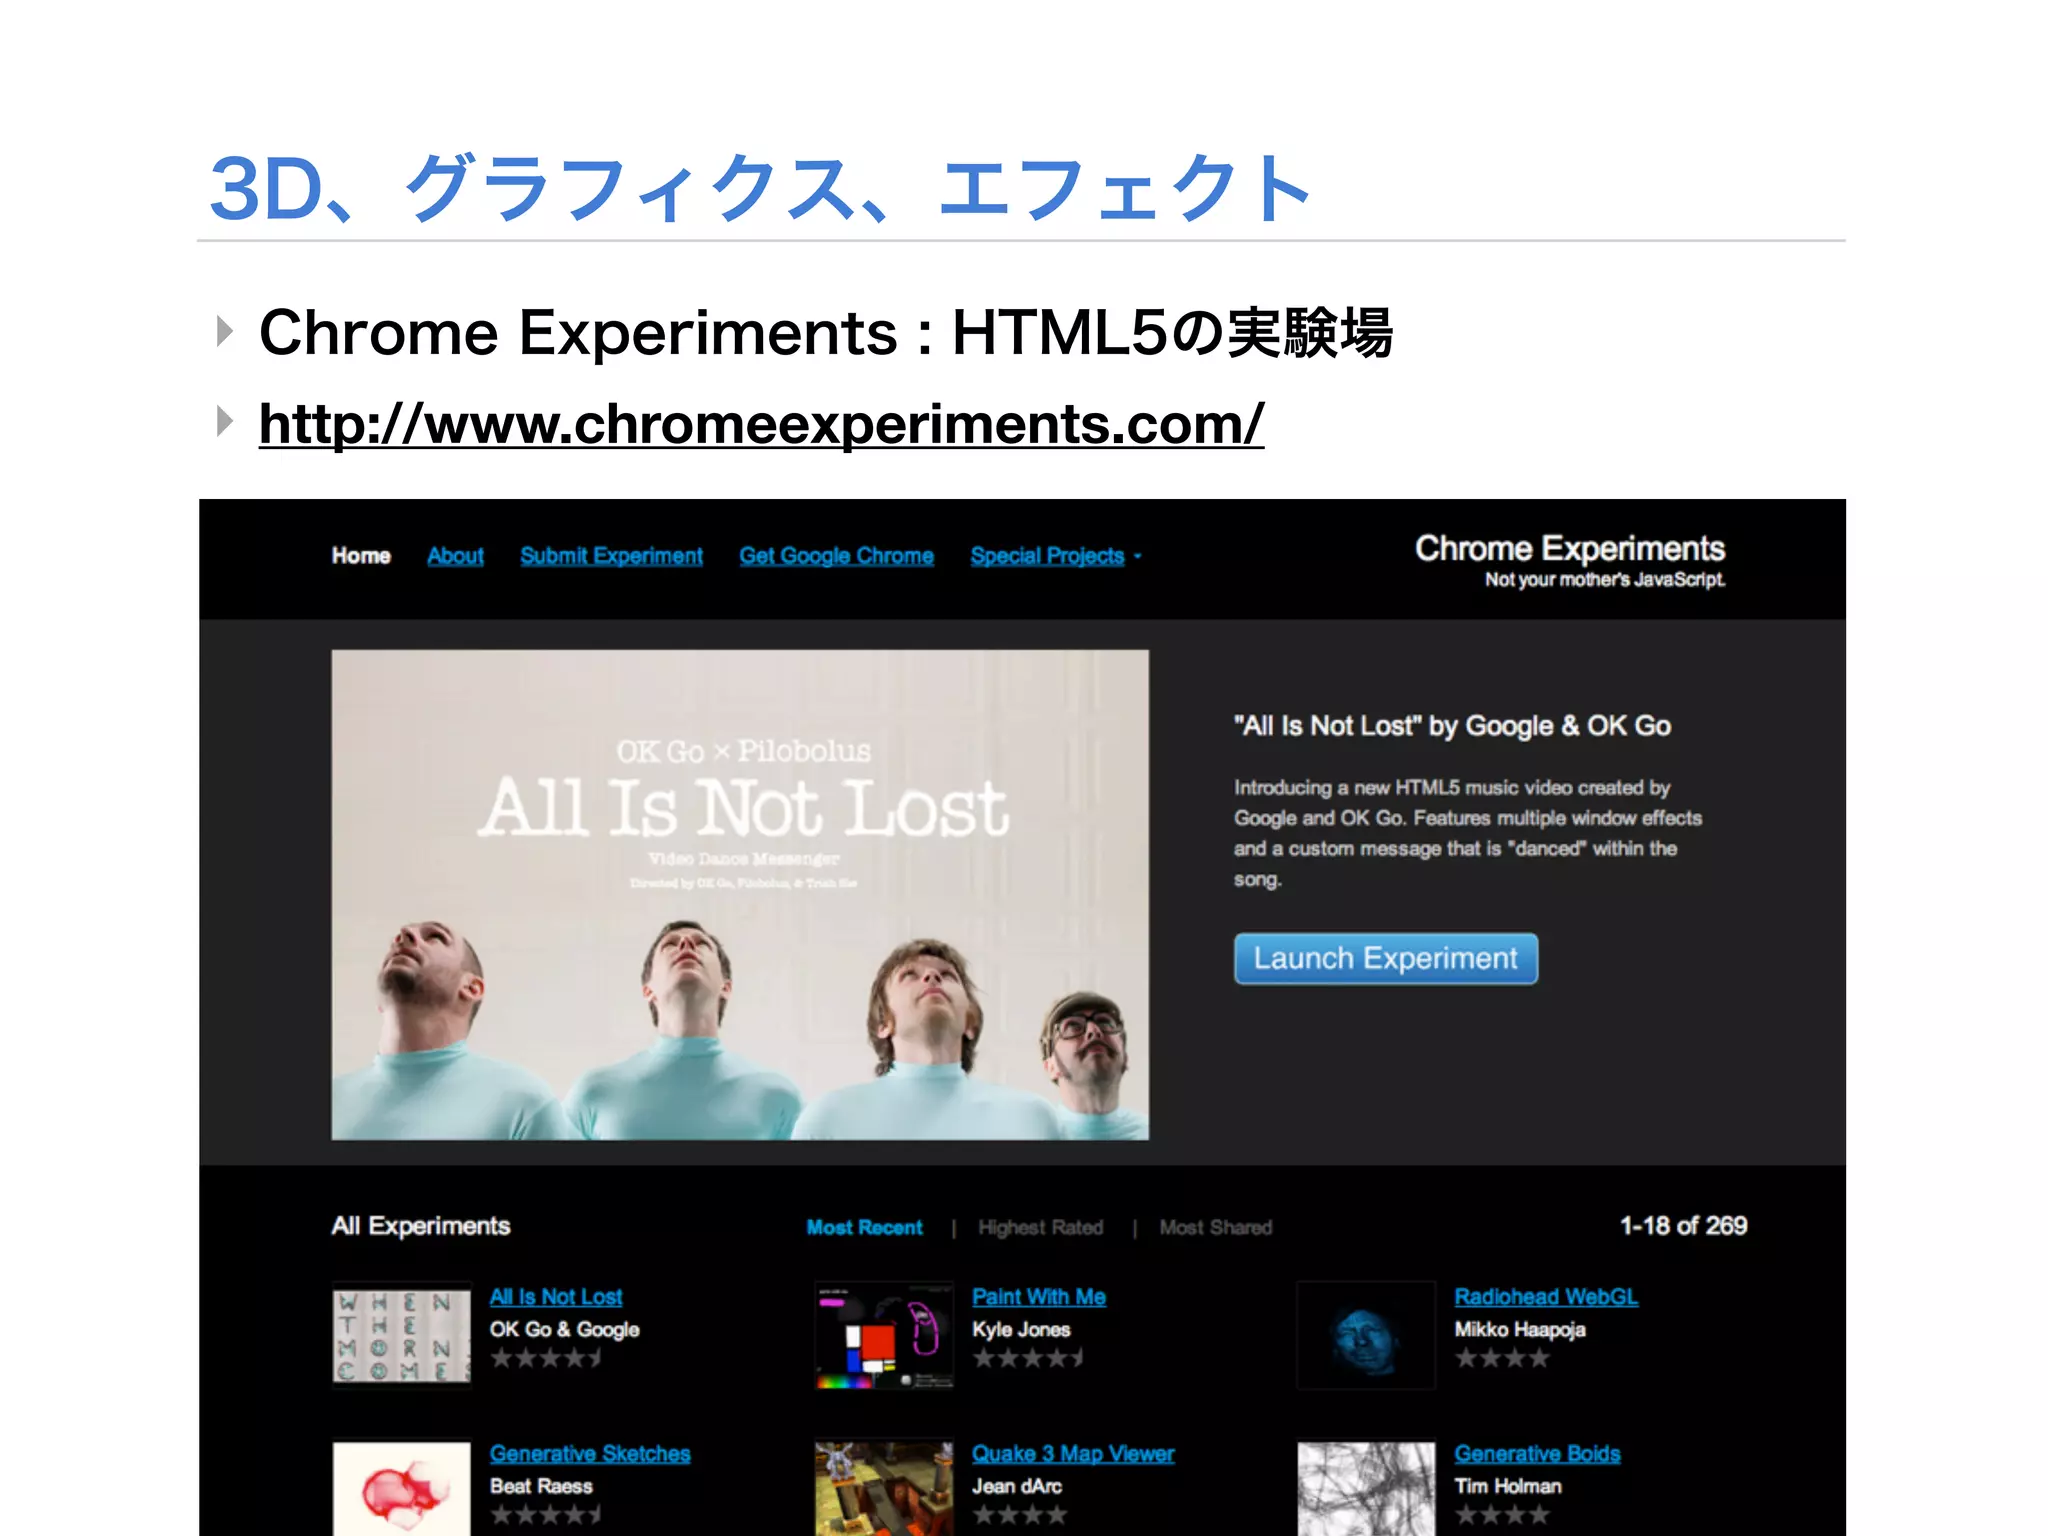This screenshot has height=1536, width=2048.
Task: Click the author name 'Jean dArc'
Action: [x=1017, y=1486]
